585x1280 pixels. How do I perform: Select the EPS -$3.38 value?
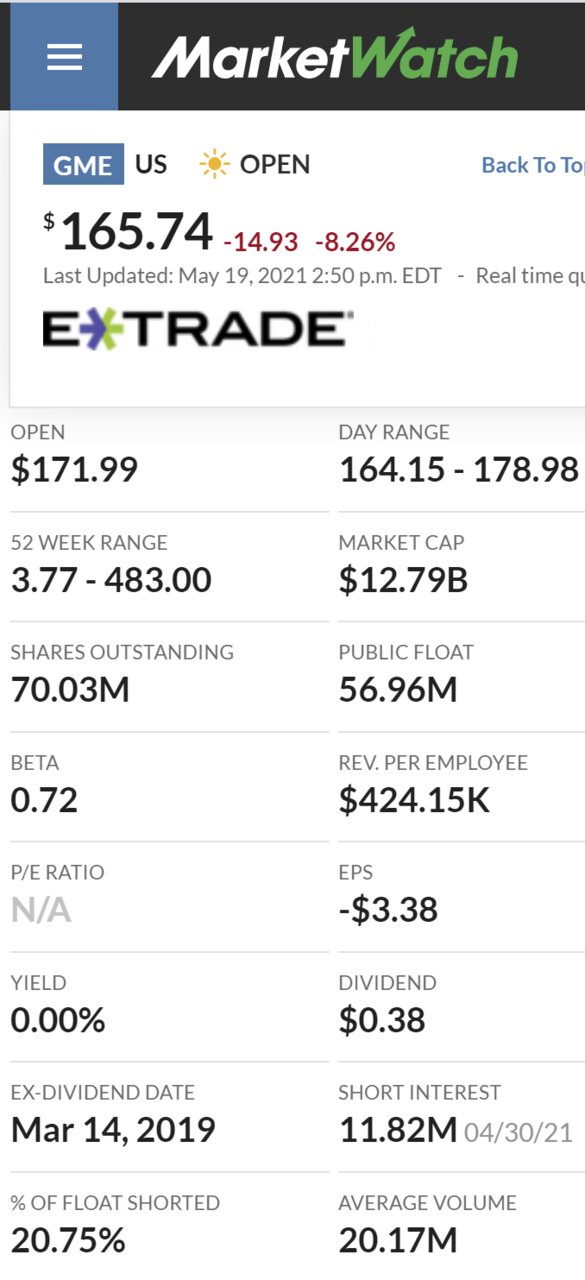(388, 909)
